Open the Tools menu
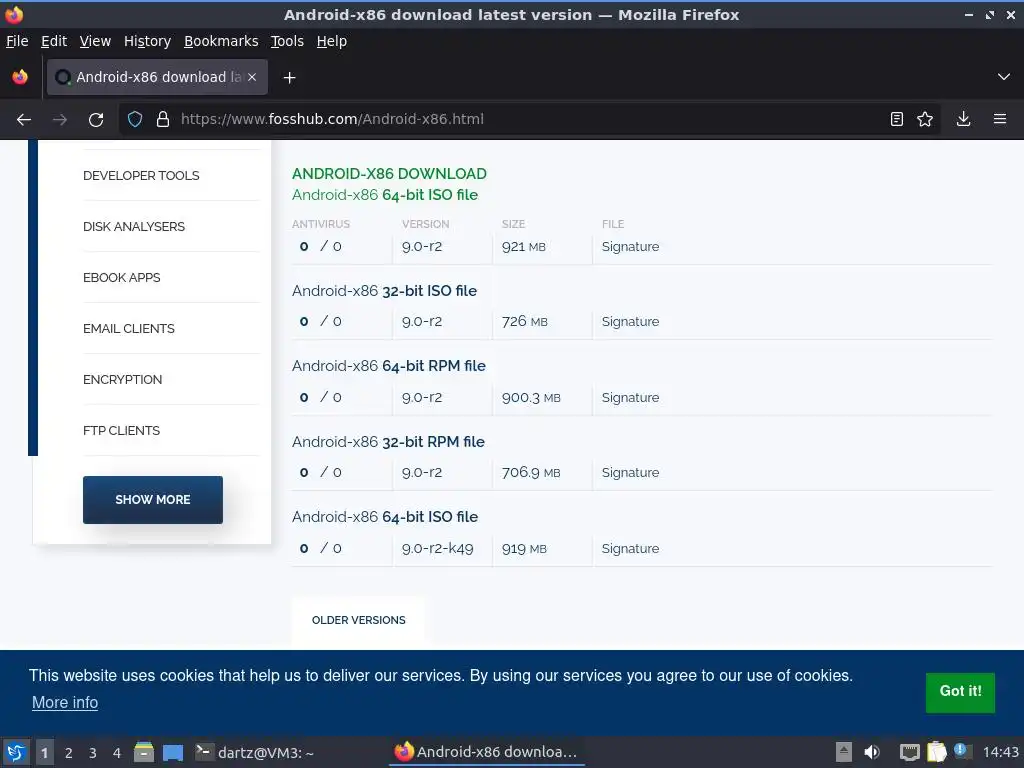This screenshot has width=1024, height=768. [x=287, y=41]
